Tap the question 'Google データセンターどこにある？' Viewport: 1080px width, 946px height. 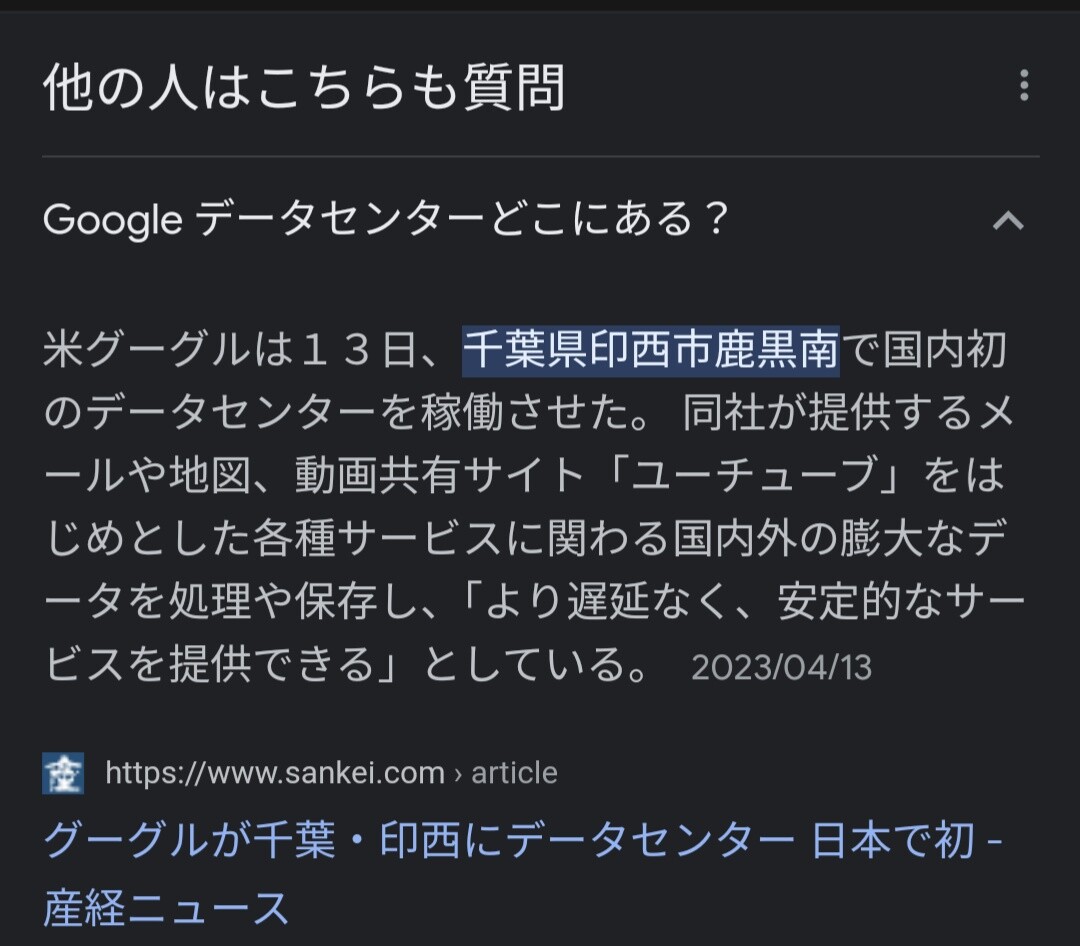387,220
